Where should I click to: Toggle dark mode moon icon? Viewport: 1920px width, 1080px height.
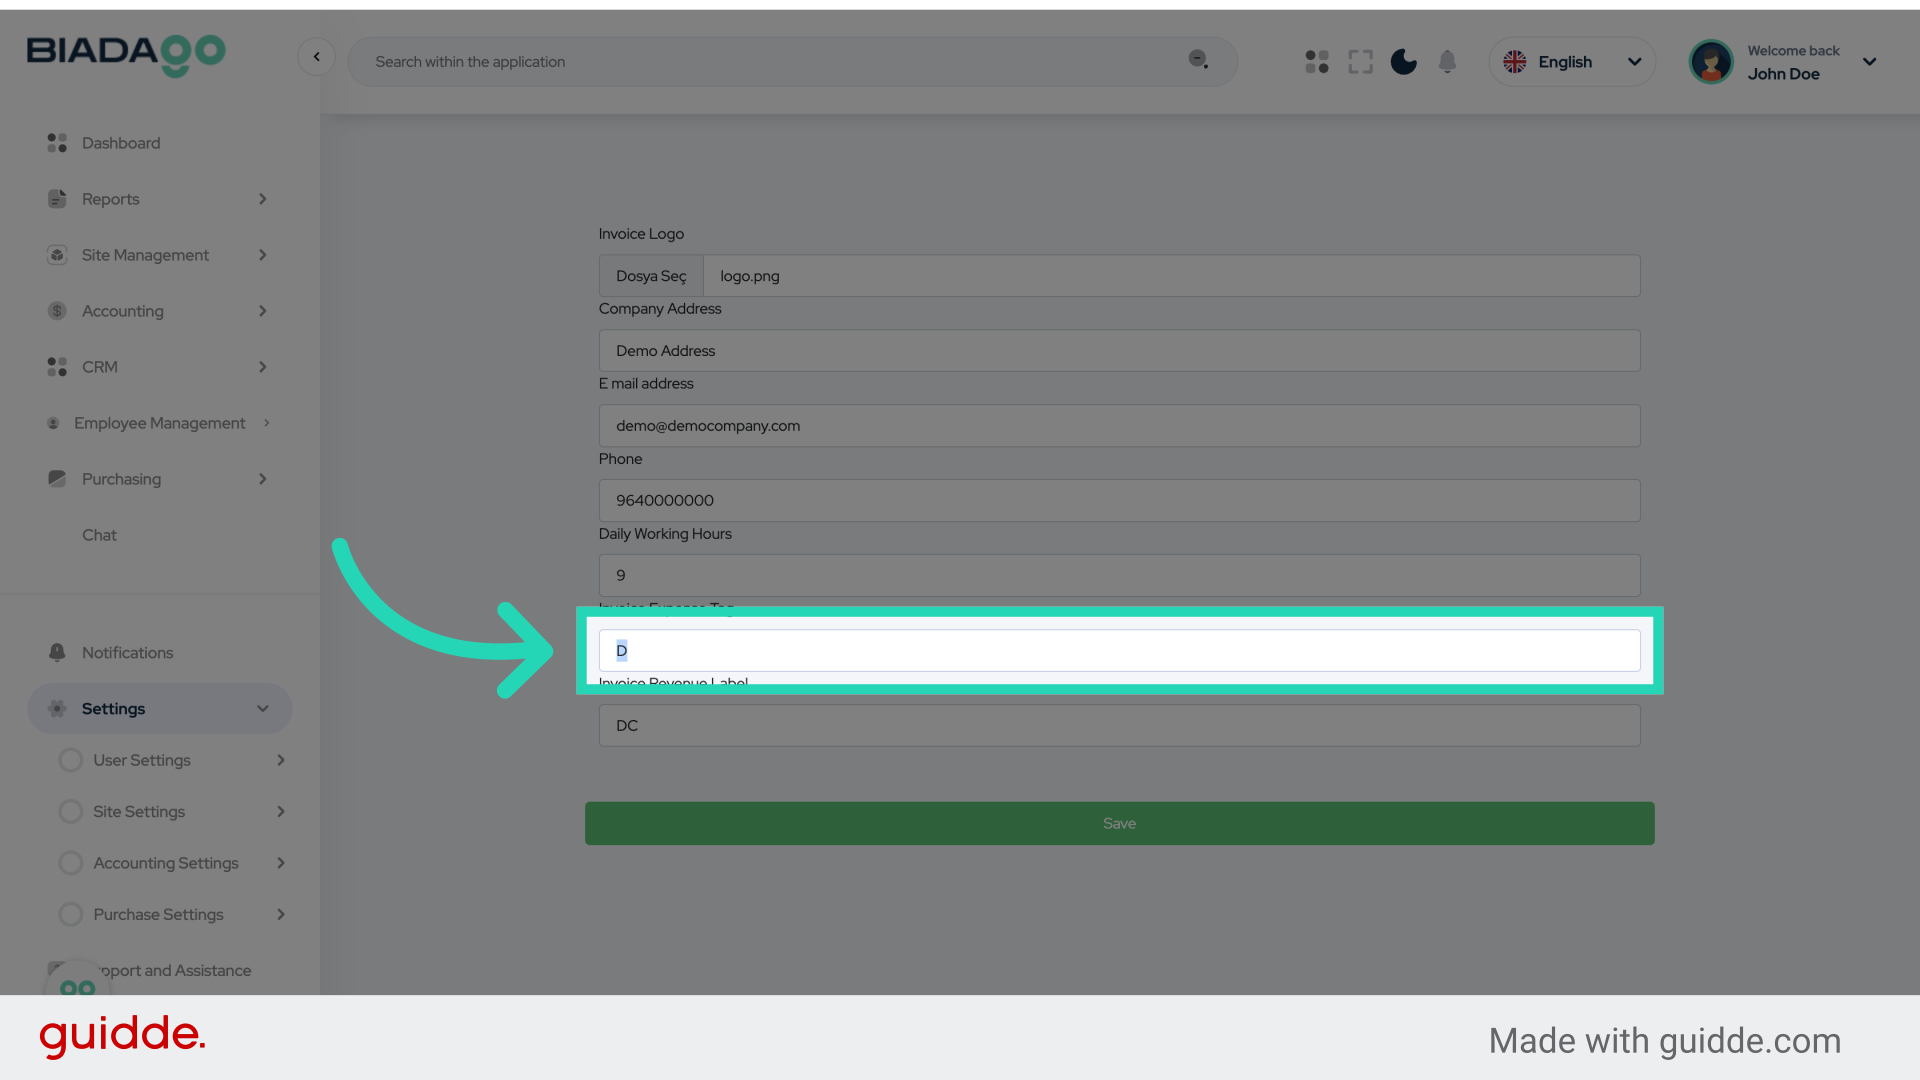coord(1404,62)
